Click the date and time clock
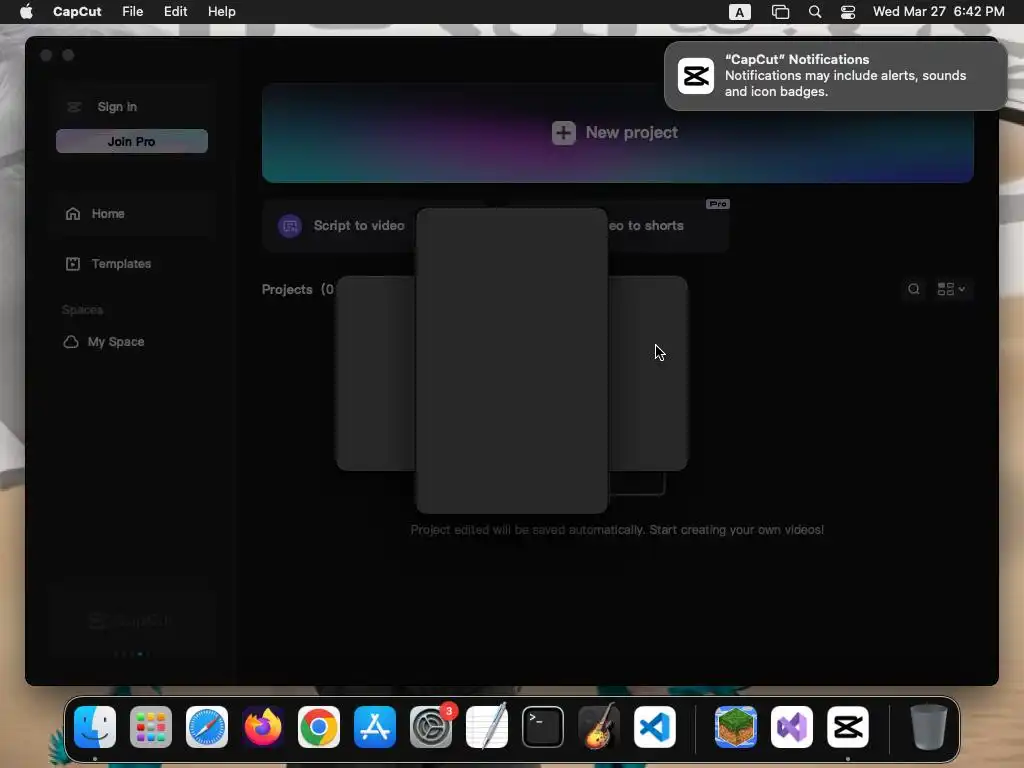The width and height of the screenshot is (1024, 768). click(938, 12)
